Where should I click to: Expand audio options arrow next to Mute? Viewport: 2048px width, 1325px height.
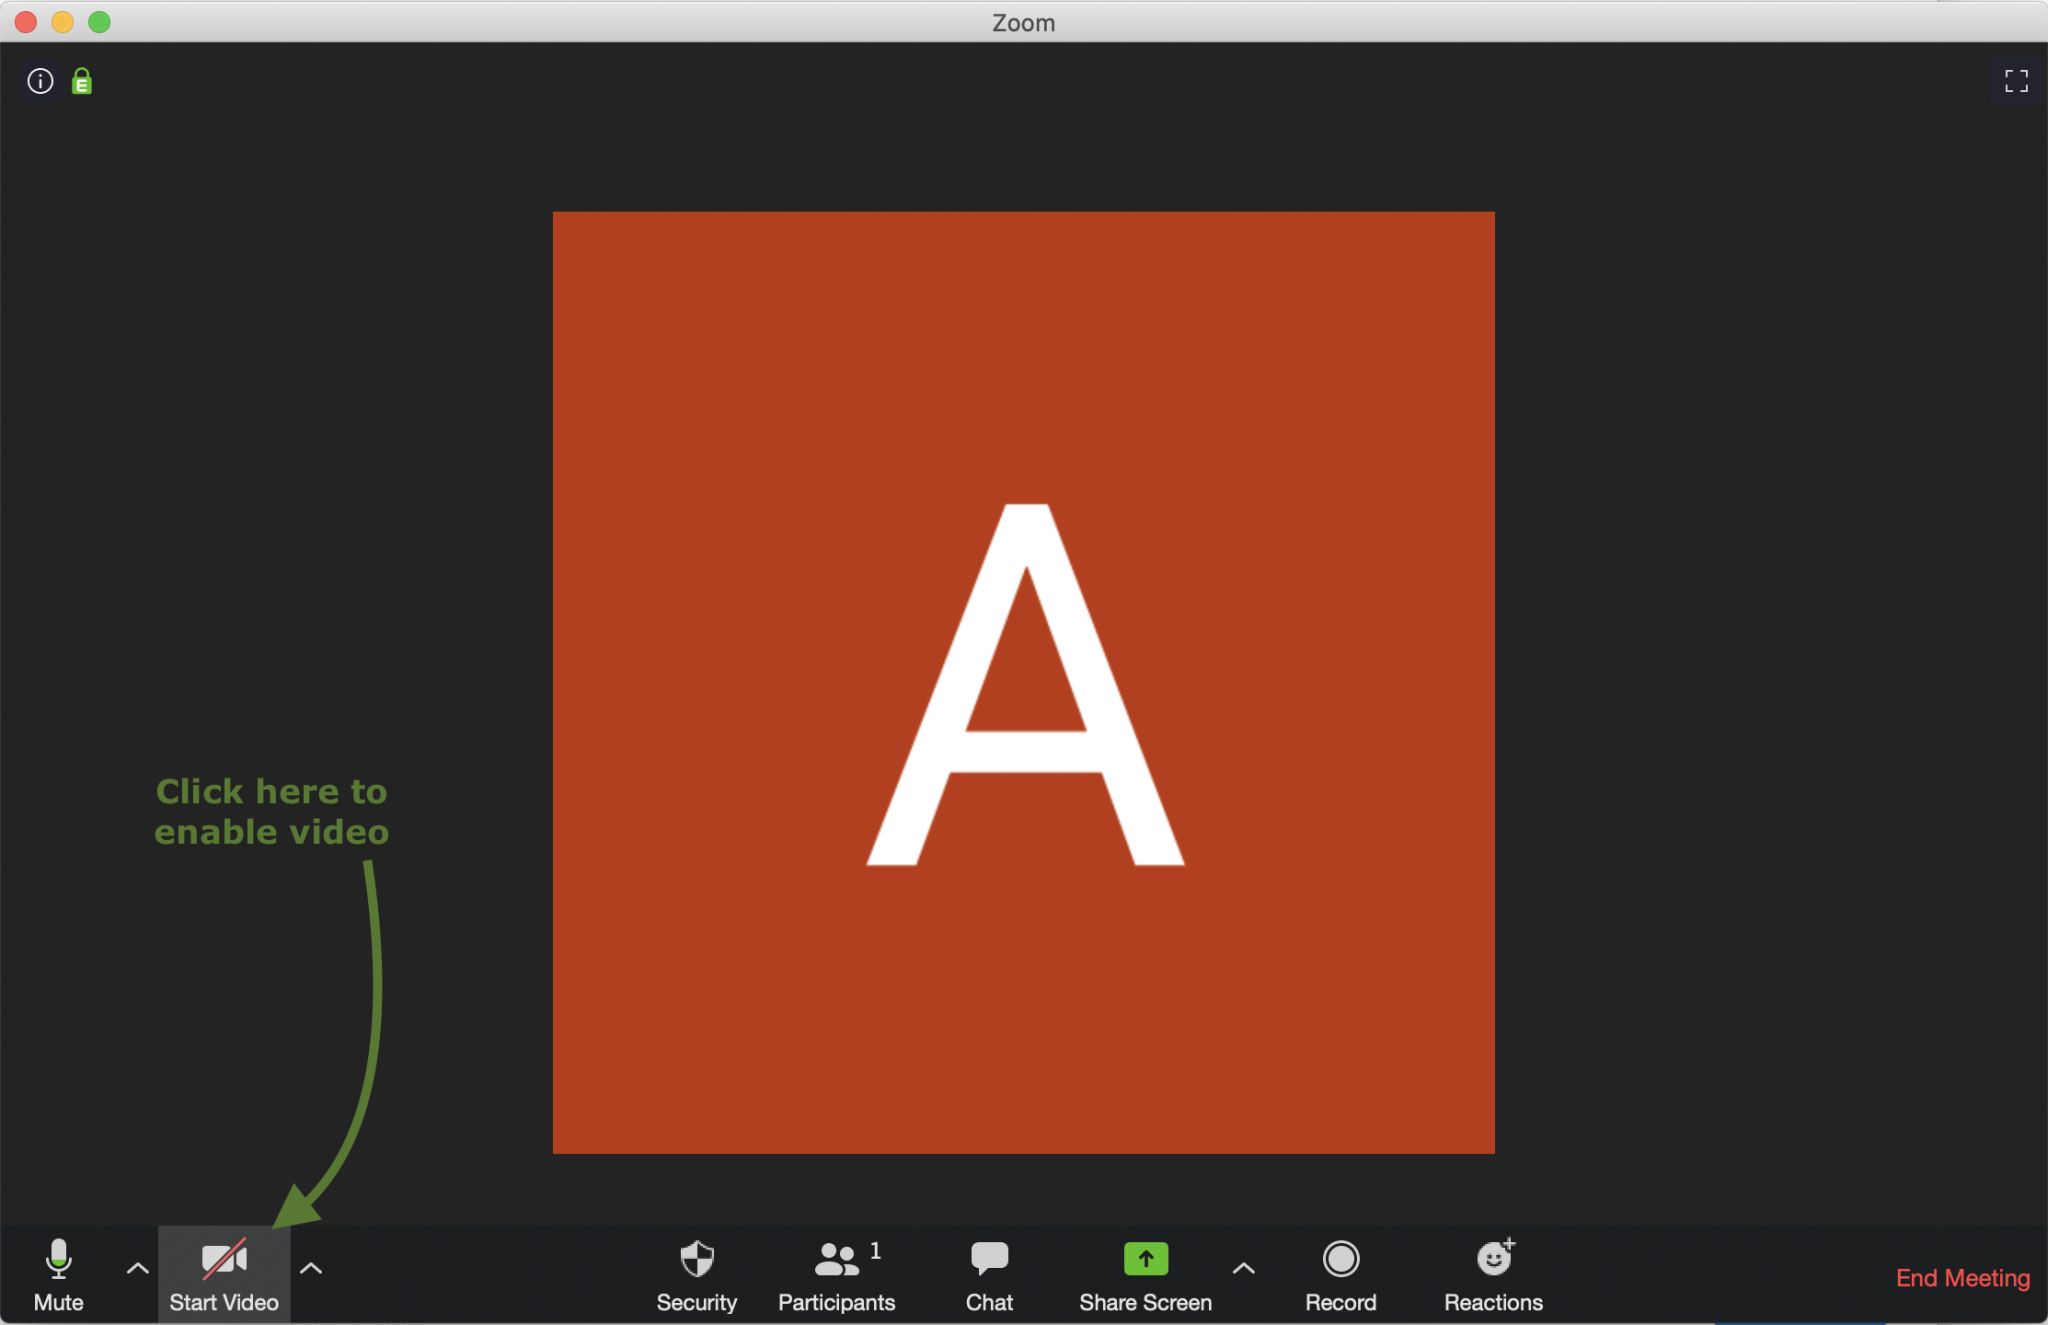(x=138, y=1268)
